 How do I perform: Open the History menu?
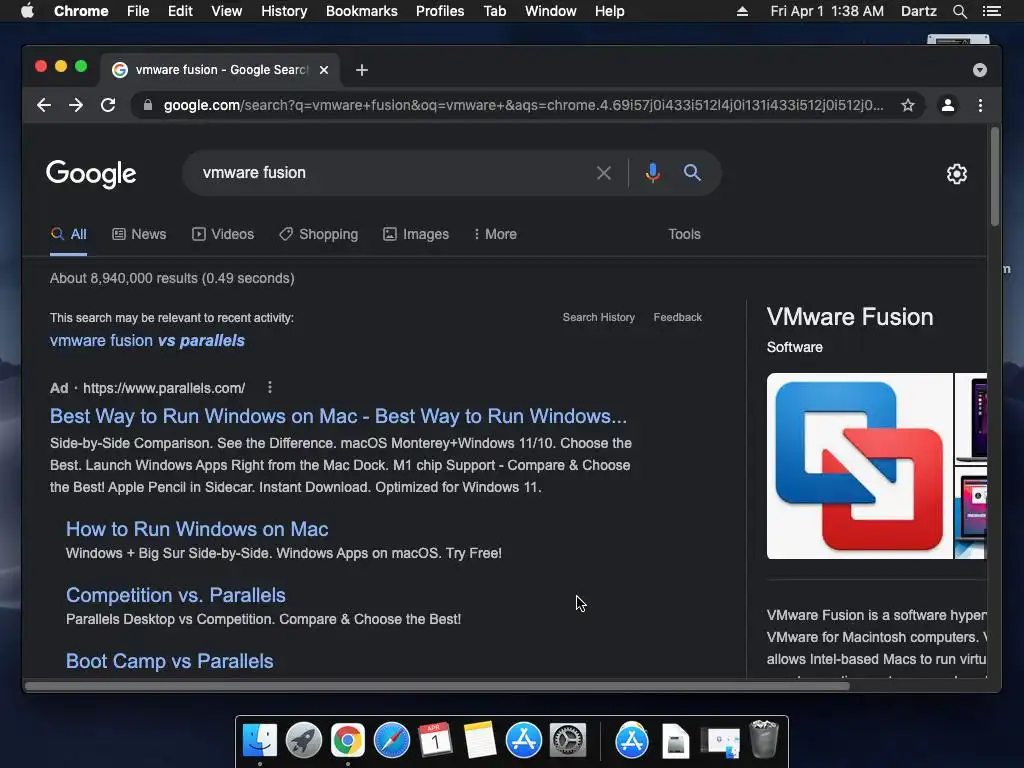point(284,11)
